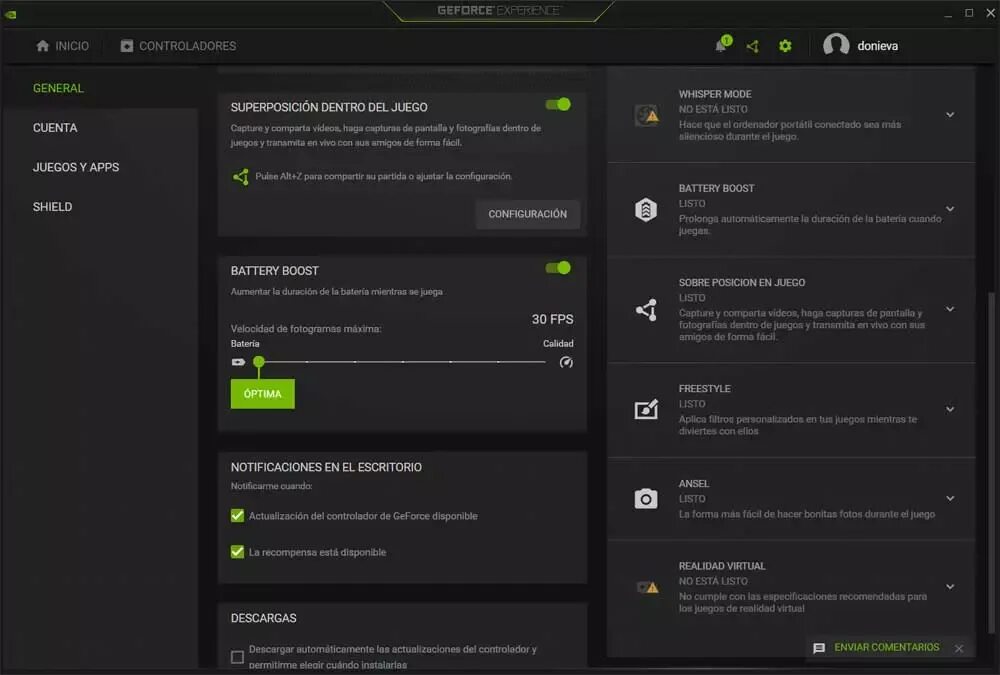Click the quality gauge icon right of slider

tap(566, 362)
